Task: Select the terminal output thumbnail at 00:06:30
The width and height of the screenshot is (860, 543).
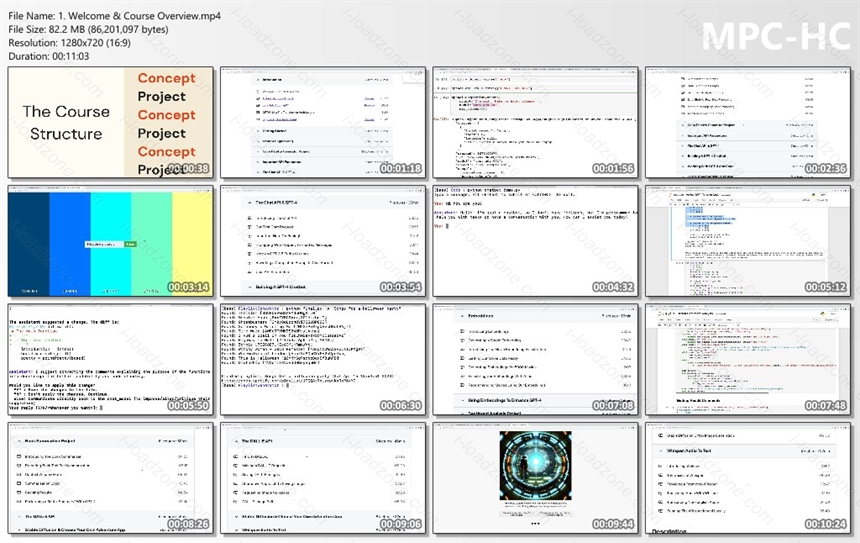Action: [323, 360]
